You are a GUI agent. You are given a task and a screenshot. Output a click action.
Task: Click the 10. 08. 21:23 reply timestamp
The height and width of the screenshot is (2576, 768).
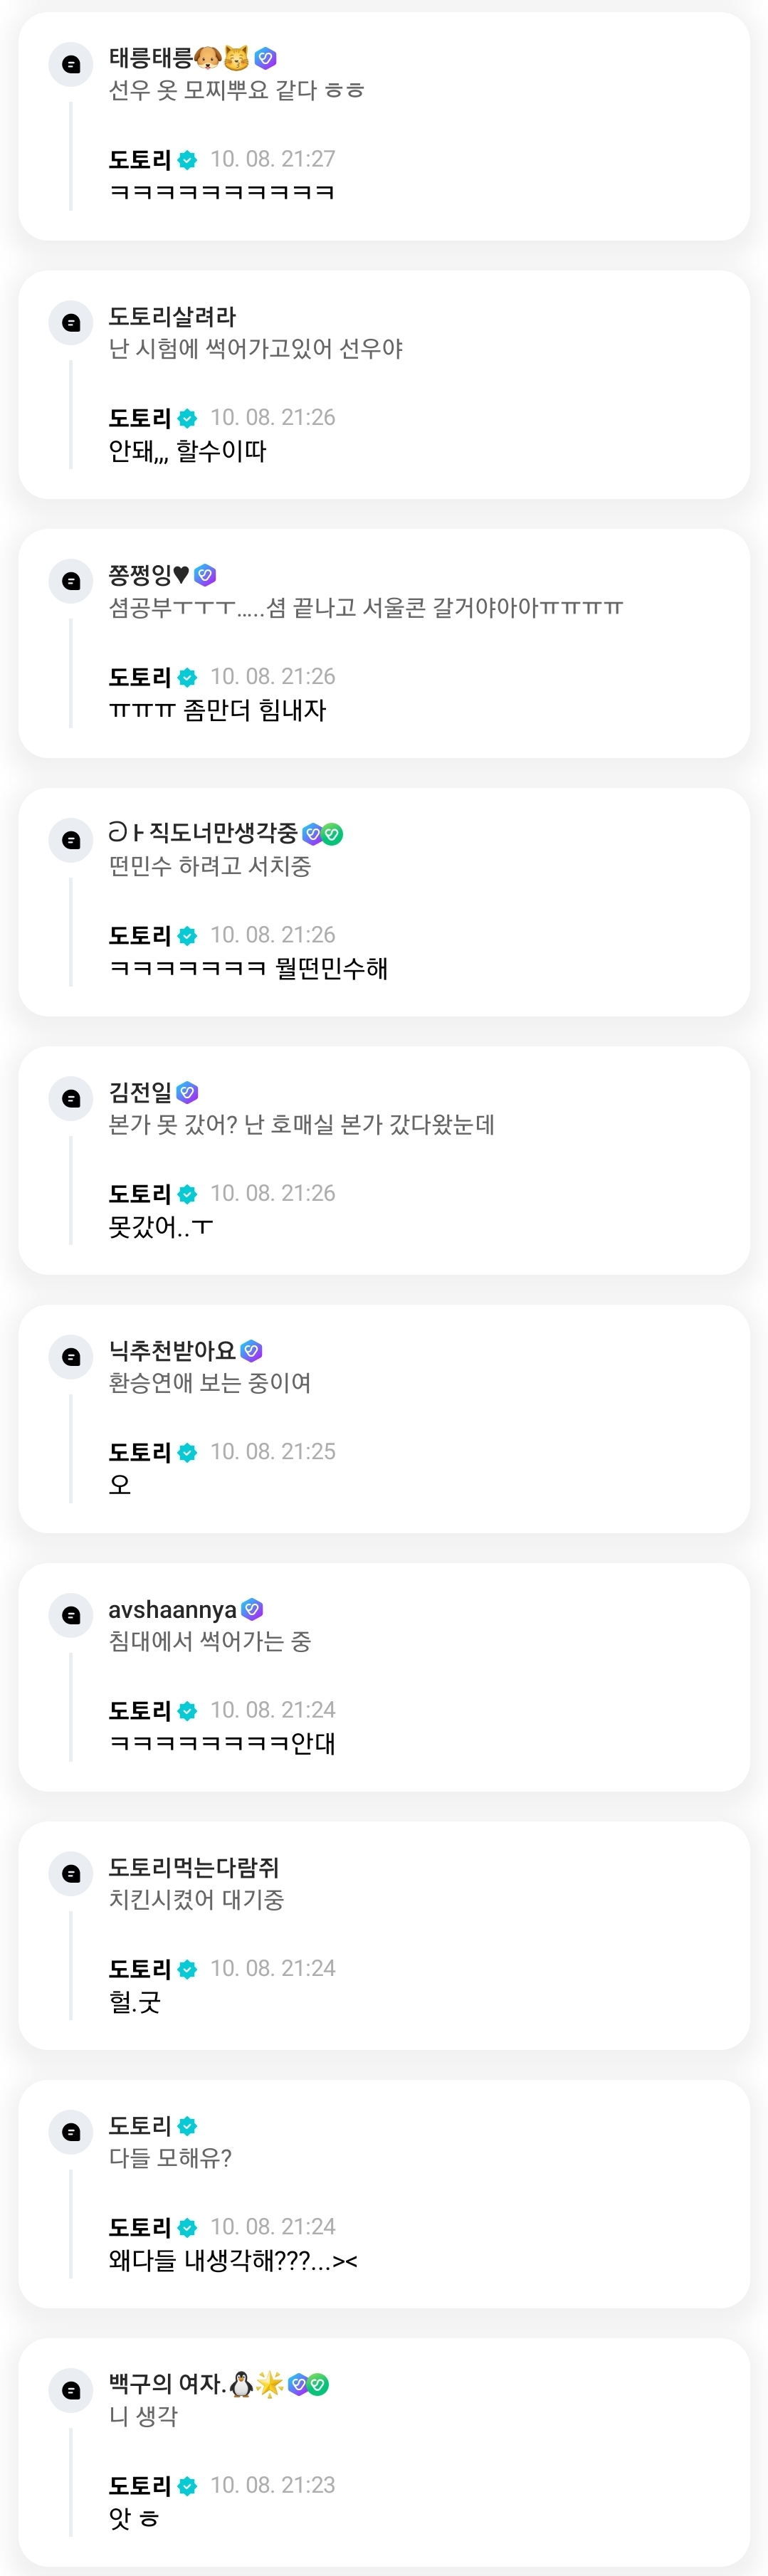[x=272, y=2485]
